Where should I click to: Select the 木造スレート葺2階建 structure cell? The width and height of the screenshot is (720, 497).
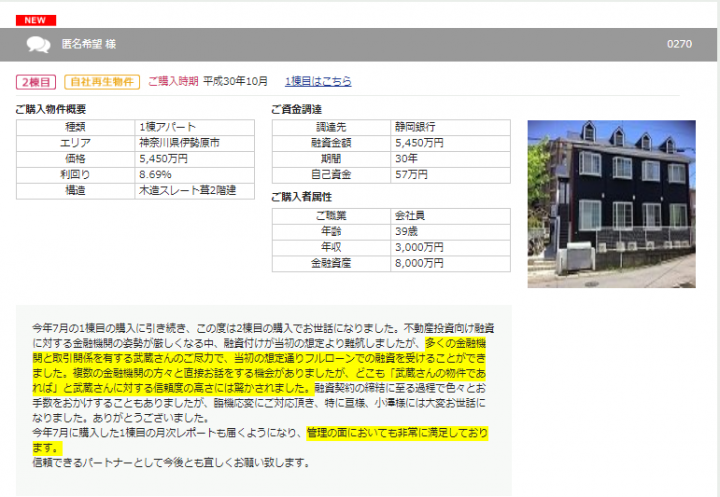(195, 191)
